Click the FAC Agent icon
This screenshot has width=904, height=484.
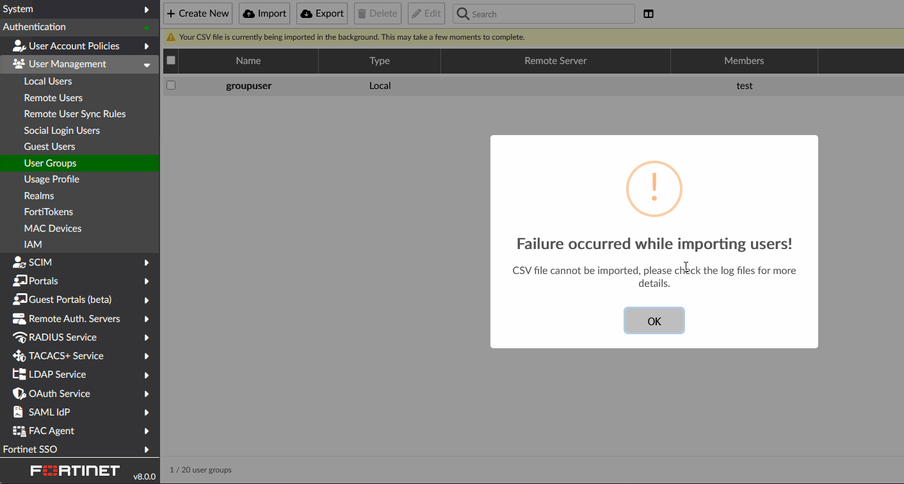point(19,430)
